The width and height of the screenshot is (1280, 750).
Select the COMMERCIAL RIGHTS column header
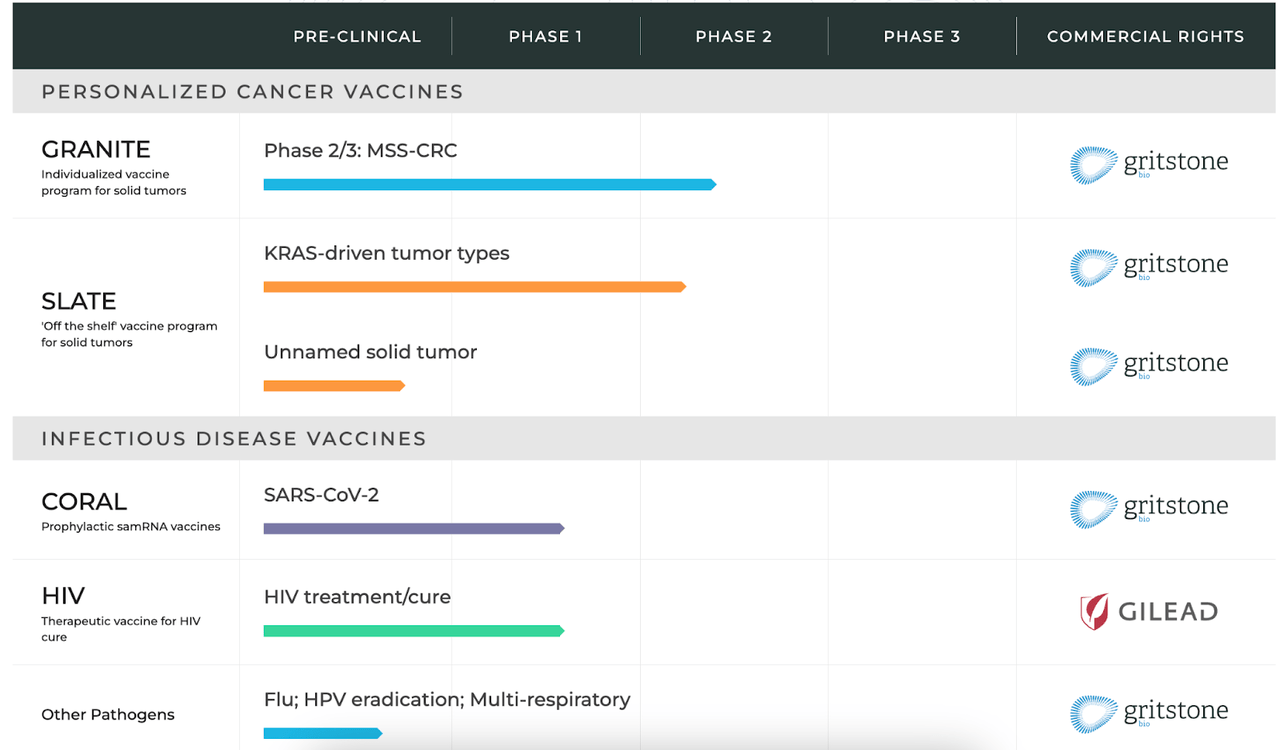(1146, 36)
